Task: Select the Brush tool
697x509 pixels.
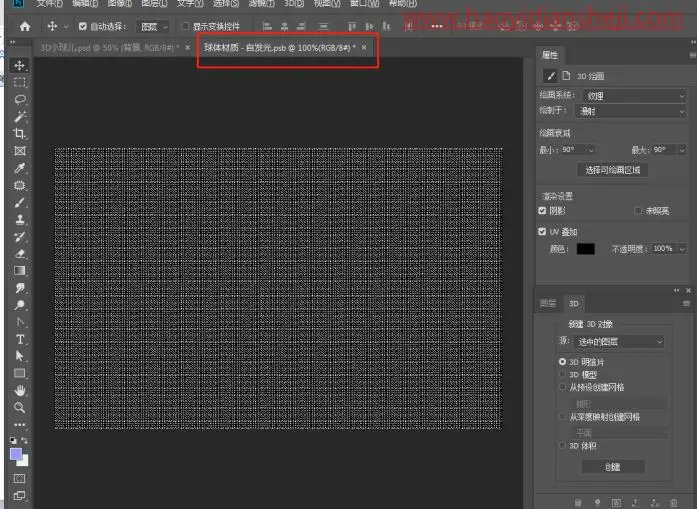Action: point(20,203)
